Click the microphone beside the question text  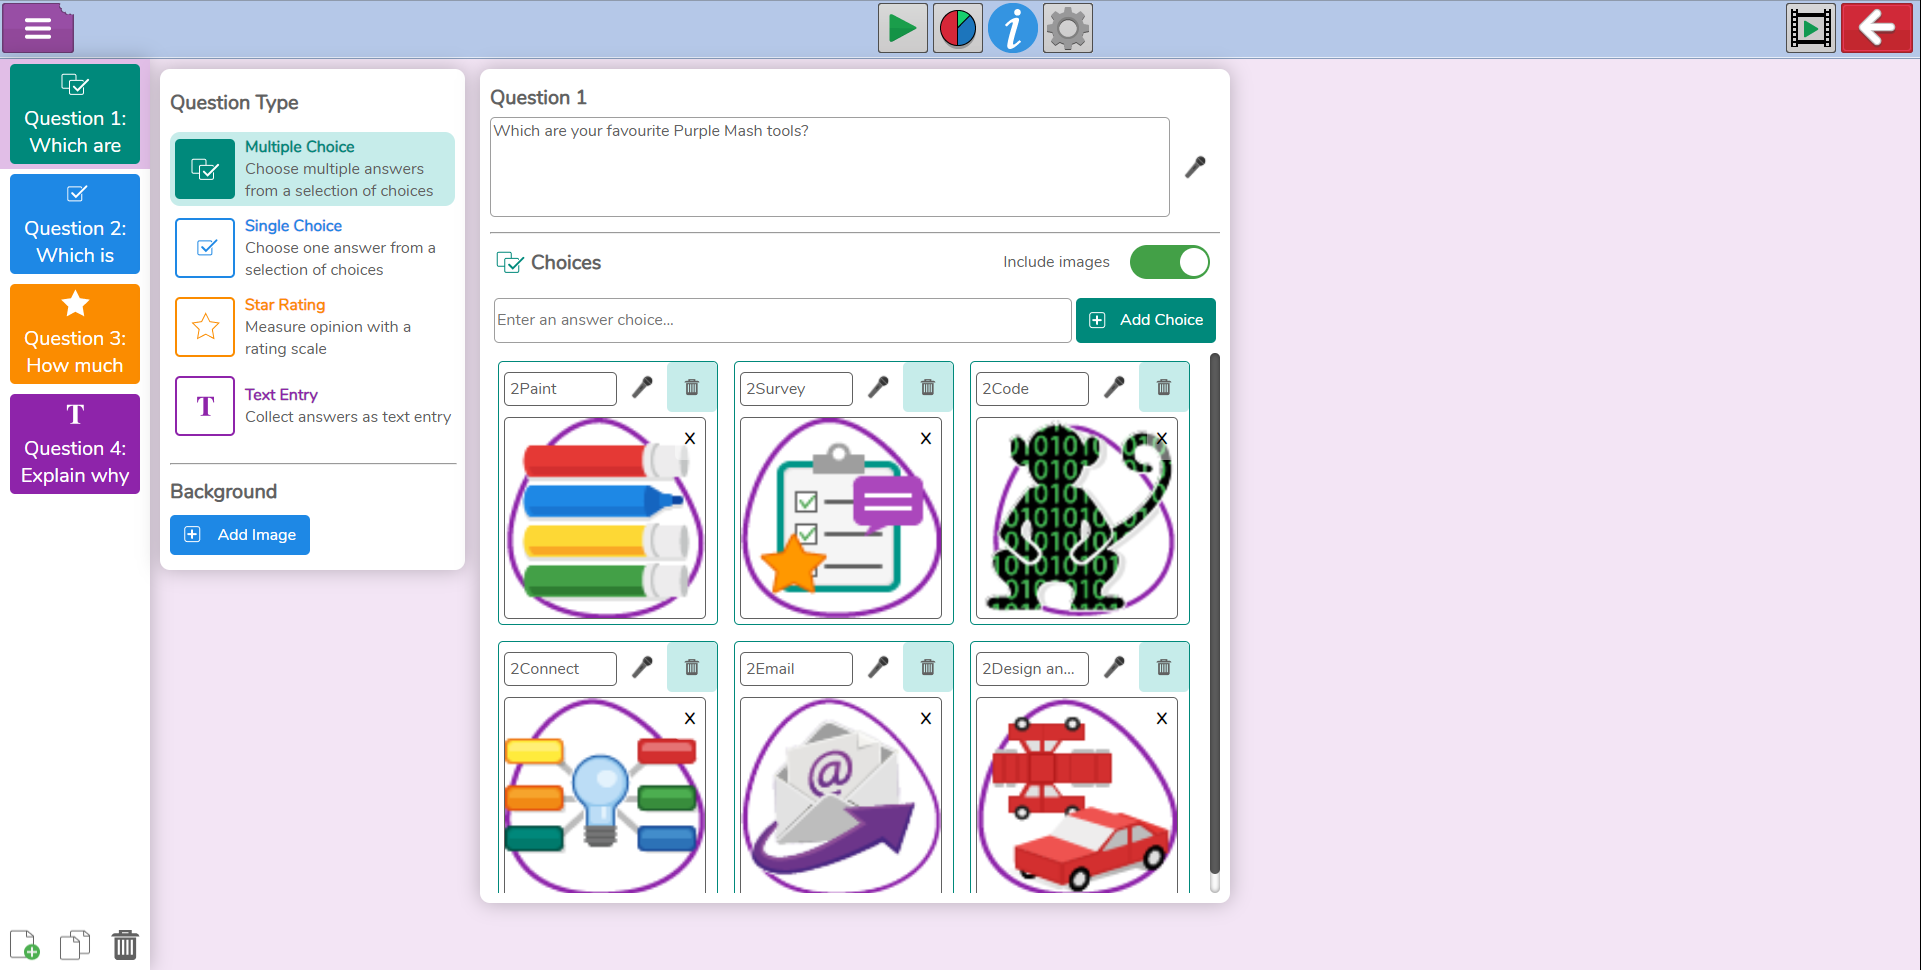(x=1195, y=167)
